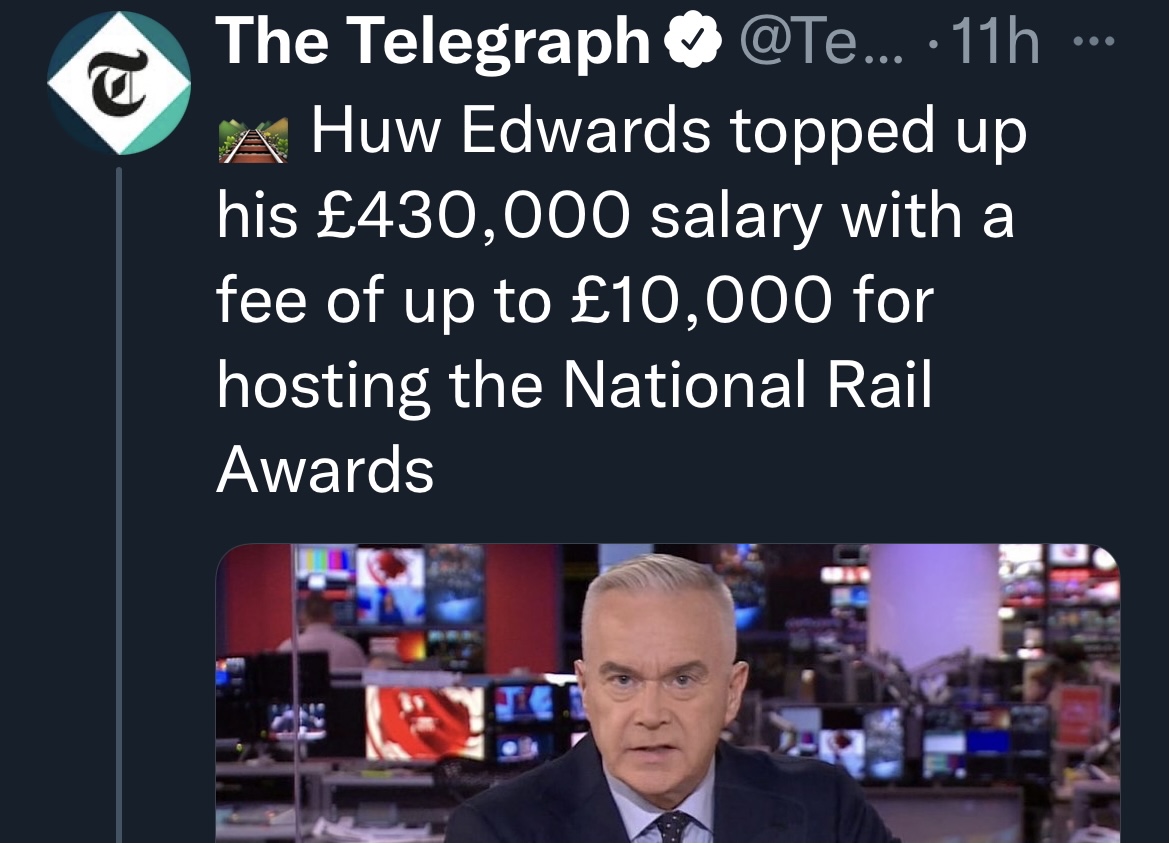Click the '£10,000' fee text
The image size is (1169, 843).
701,301
